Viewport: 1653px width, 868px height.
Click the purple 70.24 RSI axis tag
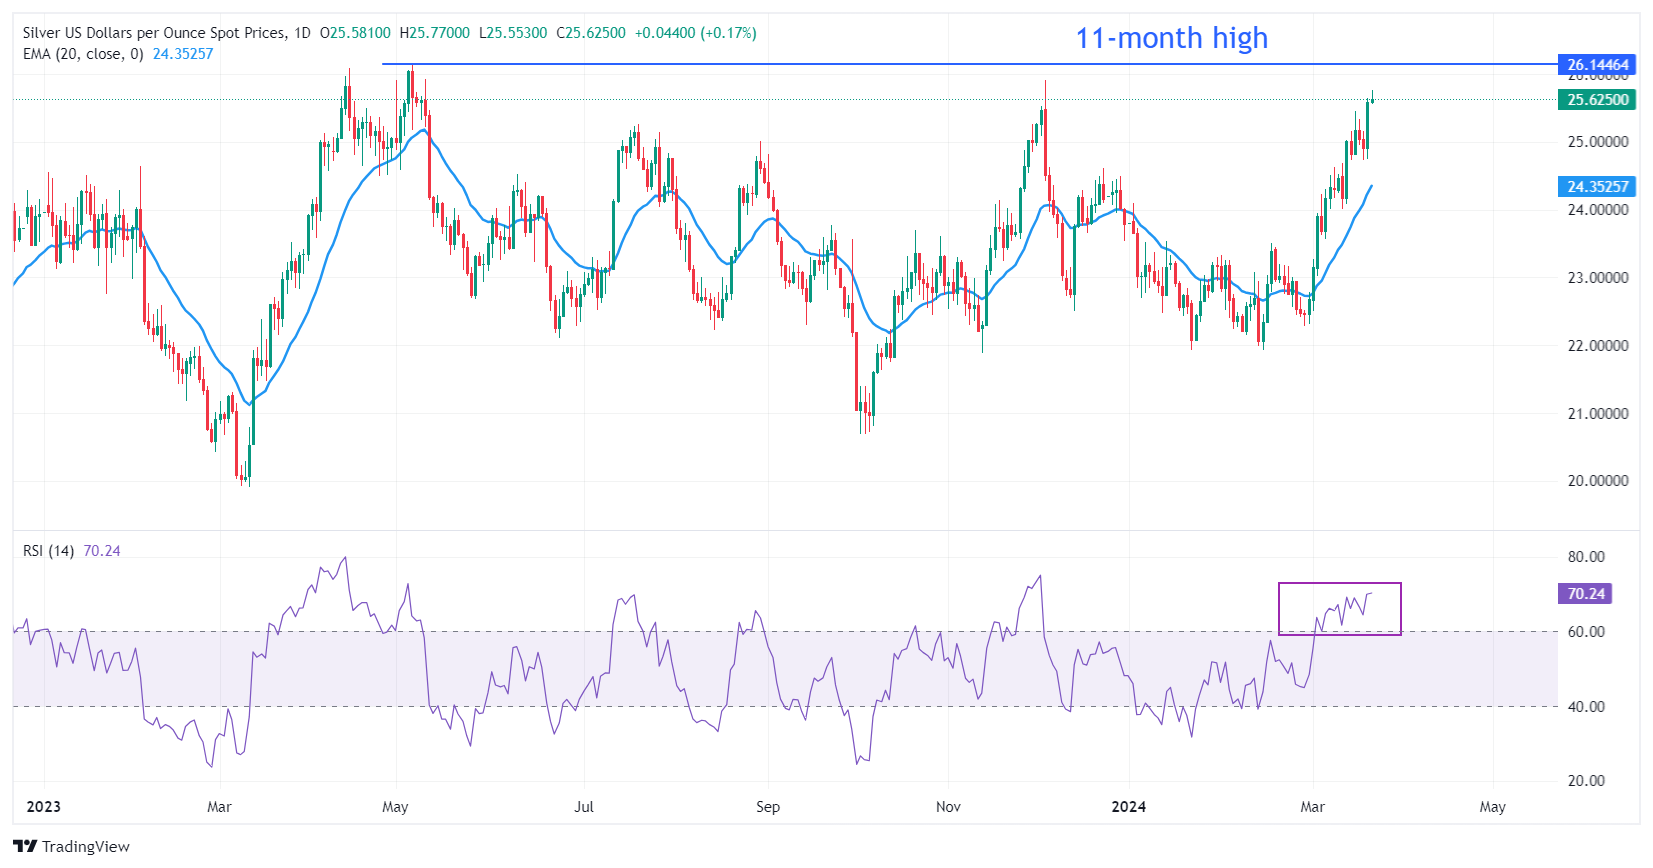click(x=1585, y=594)
